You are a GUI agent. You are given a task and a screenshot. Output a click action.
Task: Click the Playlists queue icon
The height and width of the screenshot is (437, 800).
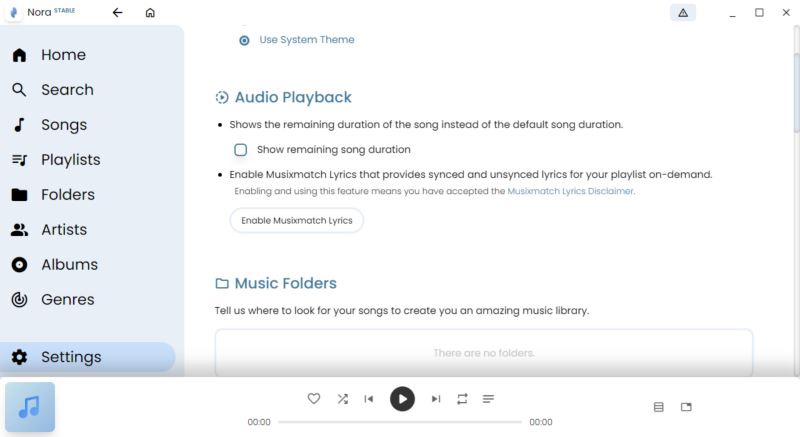click(19, 160)
